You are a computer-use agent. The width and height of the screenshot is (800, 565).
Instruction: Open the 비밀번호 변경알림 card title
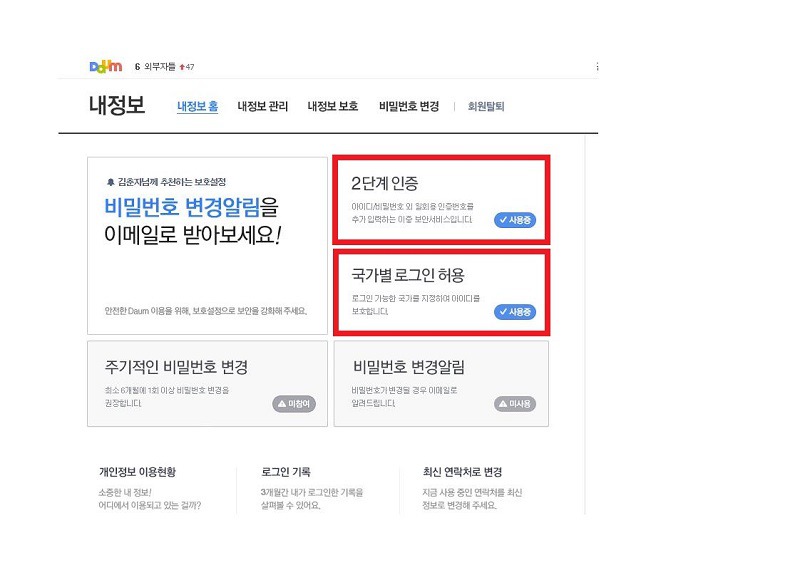[x=409, y=367]
